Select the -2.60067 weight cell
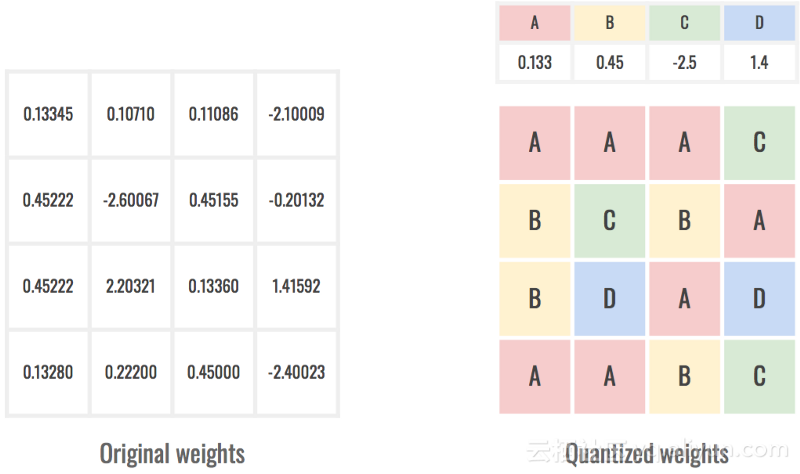Screen dimensions: 800x474 (x=131, y=200)
